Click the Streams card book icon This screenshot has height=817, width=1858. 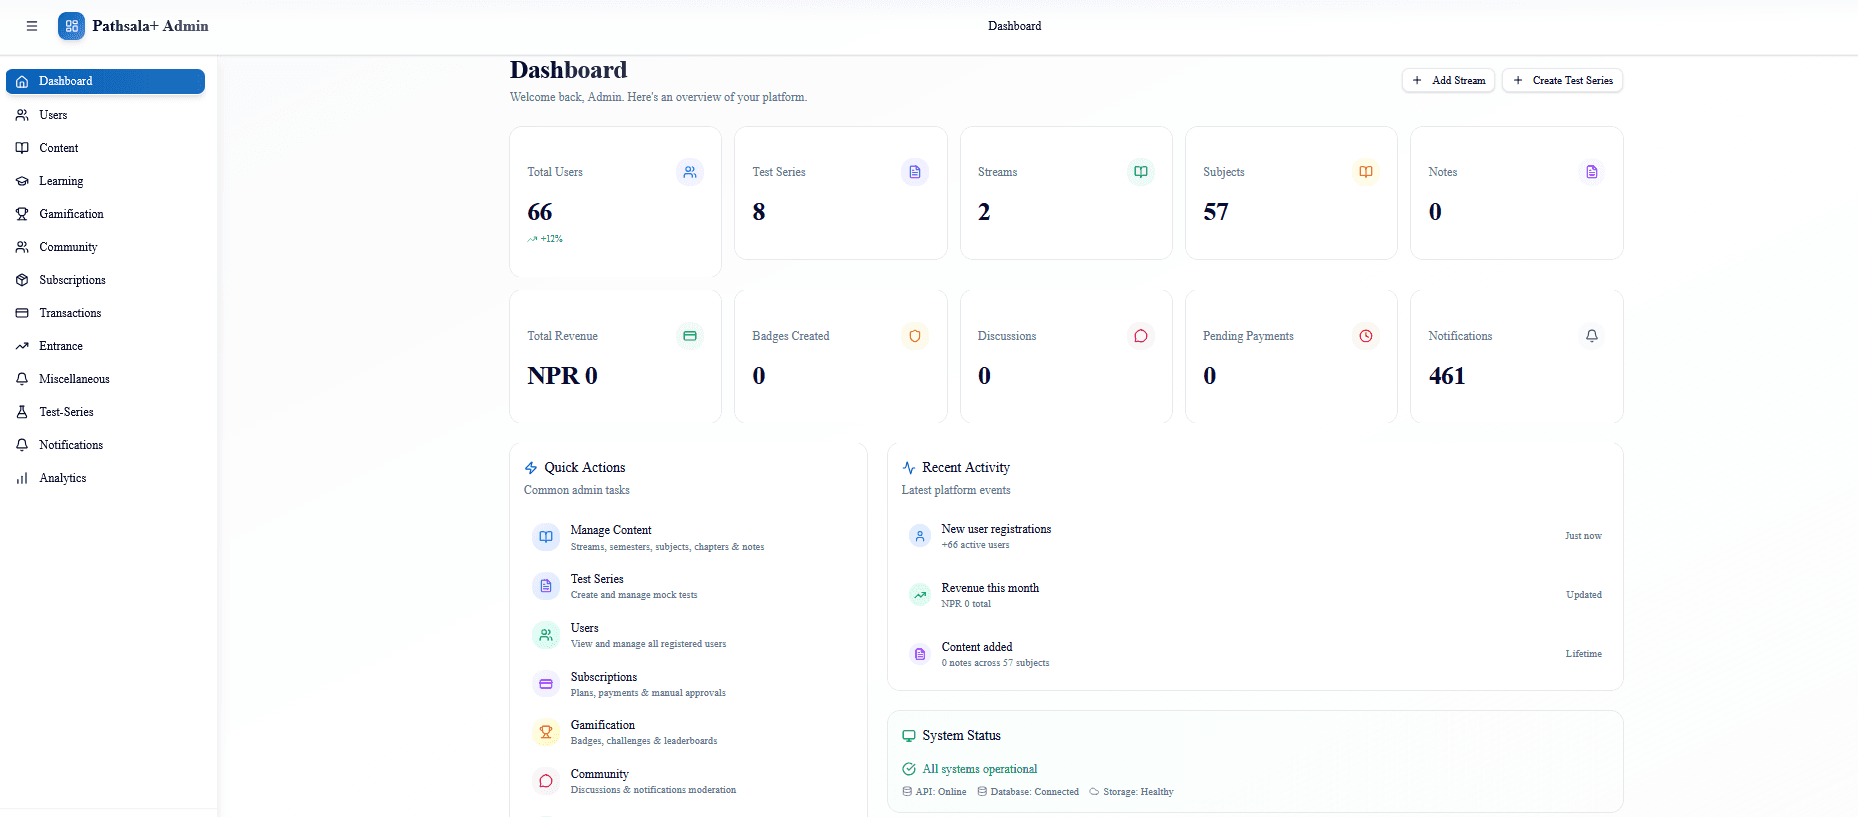[1141, 172]
